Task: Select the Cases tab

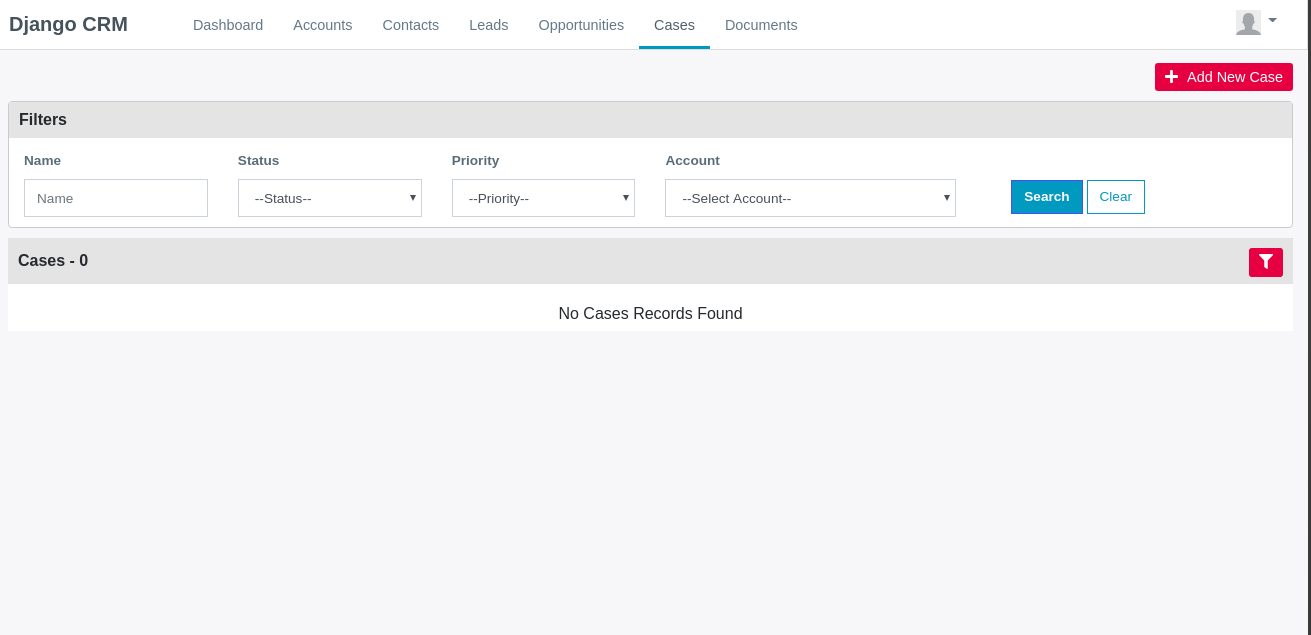Action: [674, 25]
